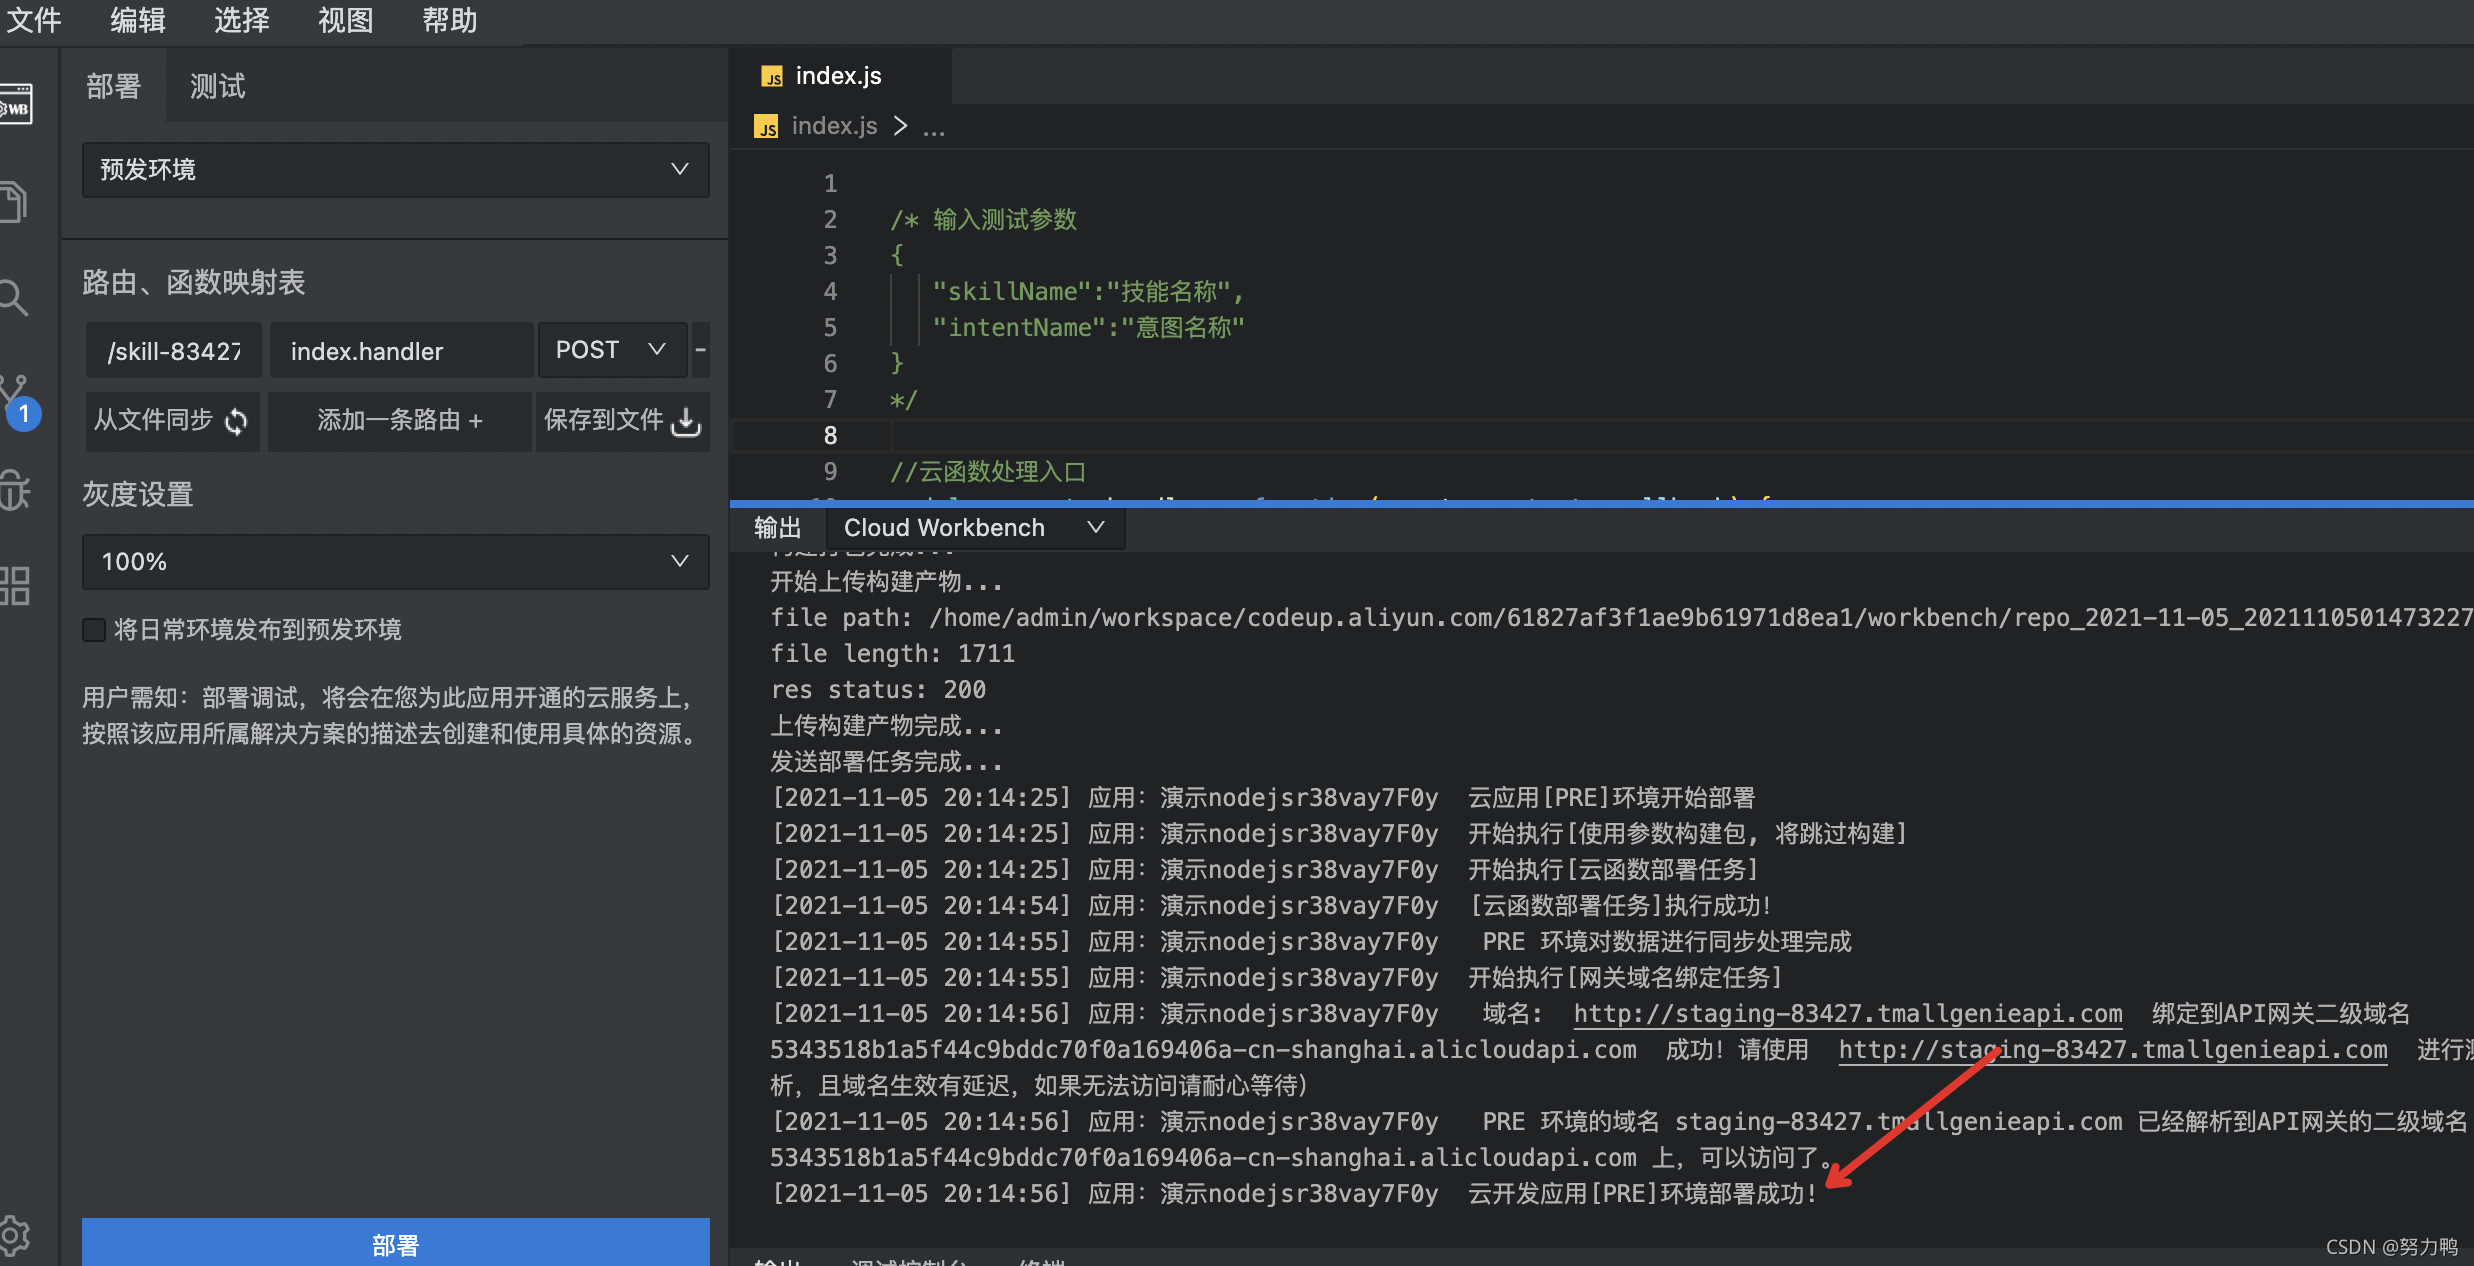Open the debug sidebar icon

15,490
